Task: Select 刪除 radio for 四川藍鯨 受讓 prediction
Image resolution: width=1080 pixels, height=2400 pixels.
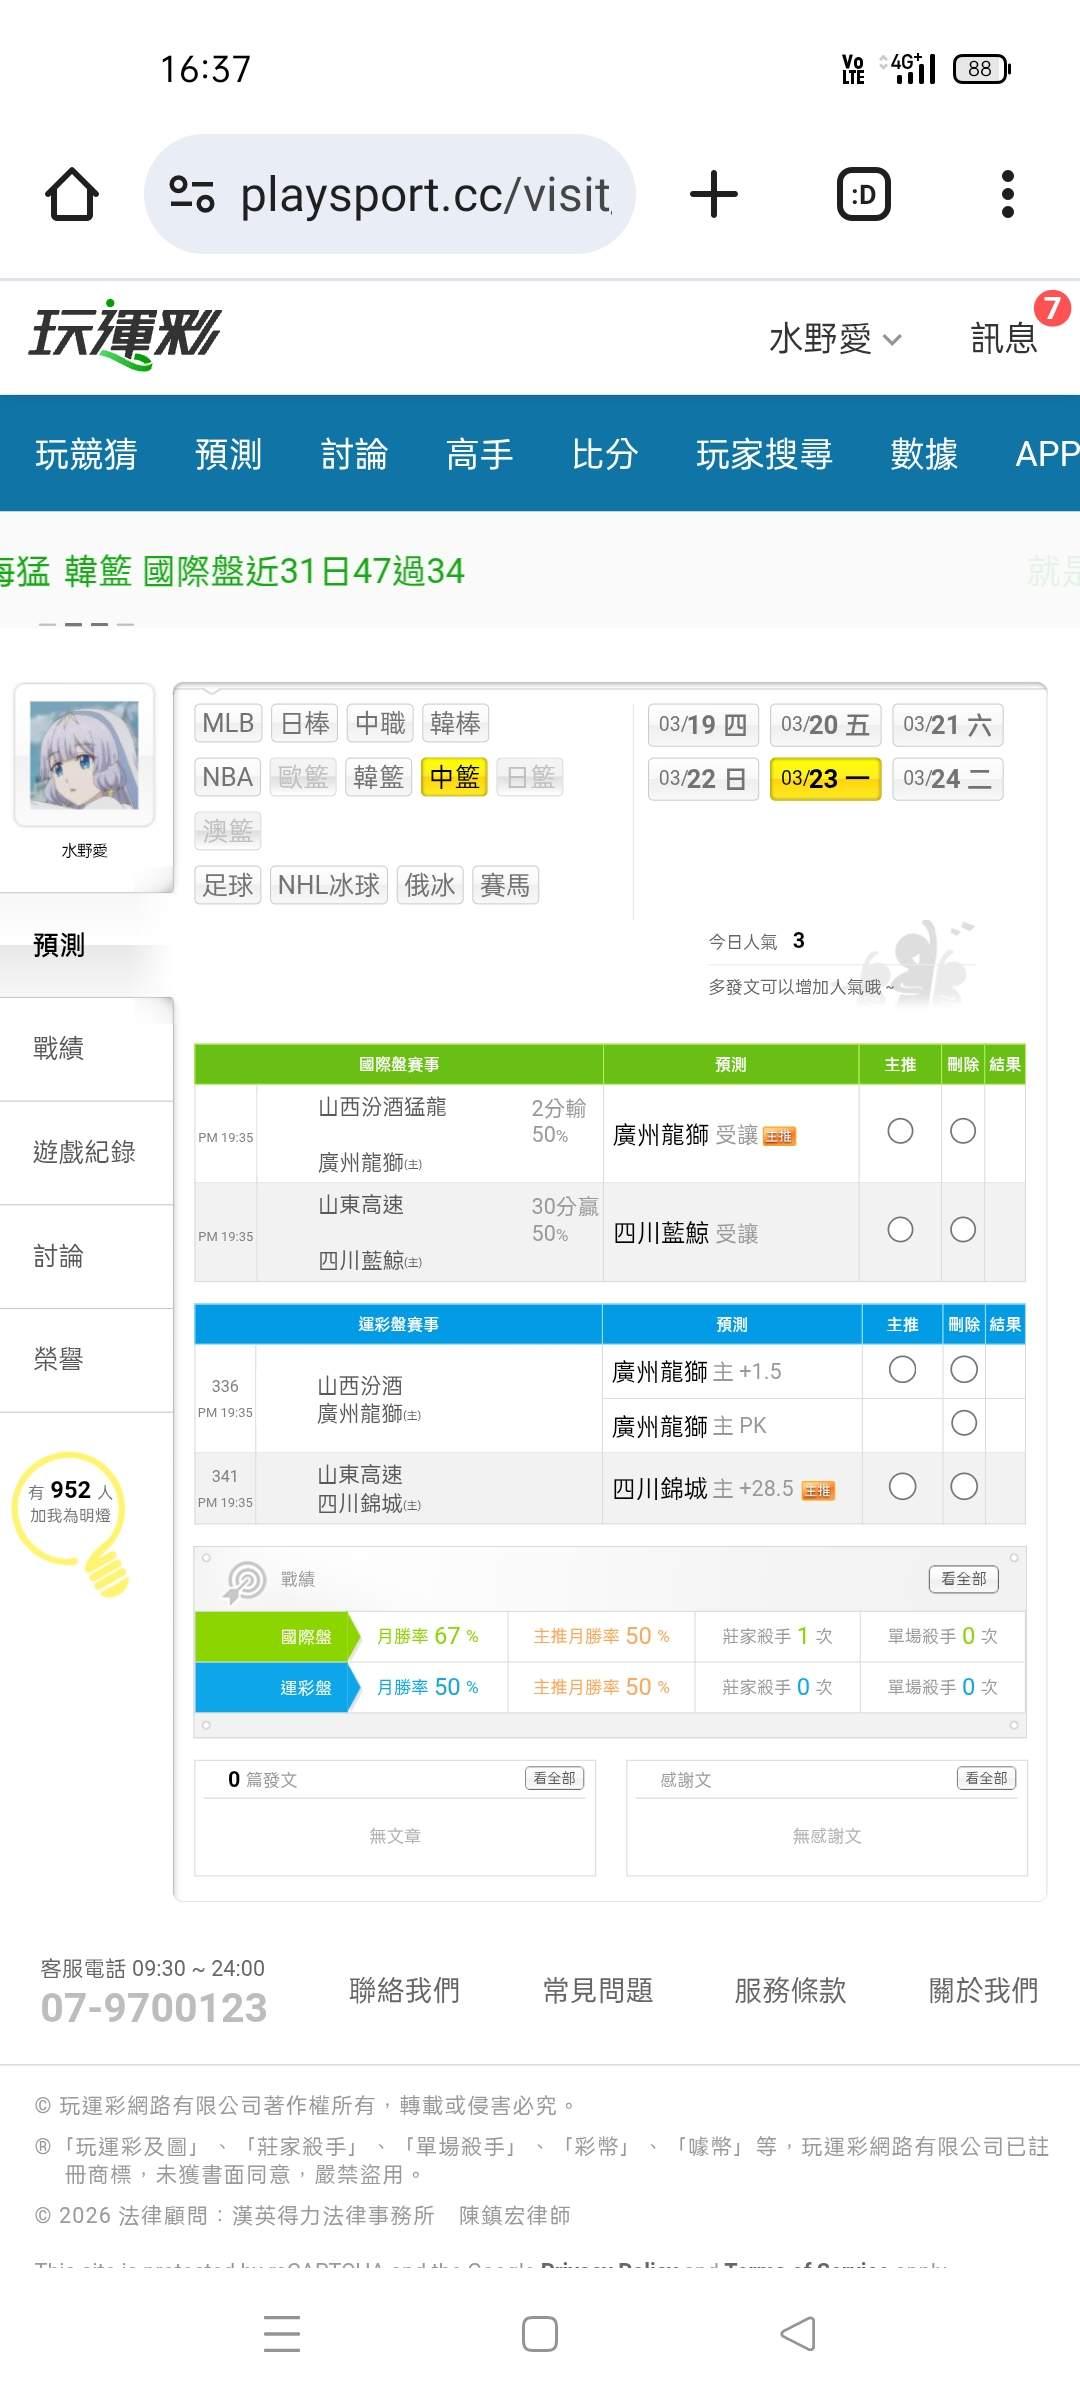Action: point(963,1229)
